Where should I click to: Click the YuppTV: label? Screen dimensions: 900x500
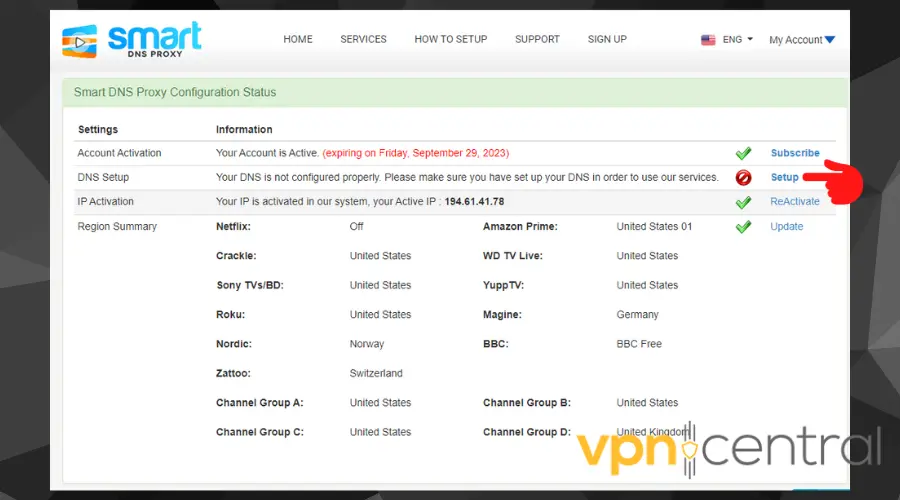click(x=503, y=285)
